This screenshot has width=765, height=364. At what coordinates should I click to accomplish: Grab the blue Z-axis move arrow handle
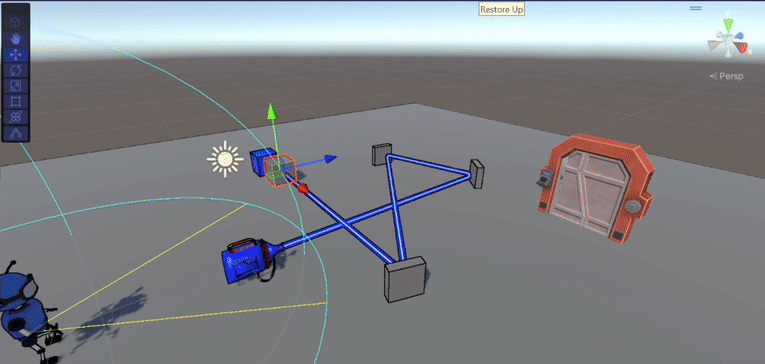[x=330, y=158]
